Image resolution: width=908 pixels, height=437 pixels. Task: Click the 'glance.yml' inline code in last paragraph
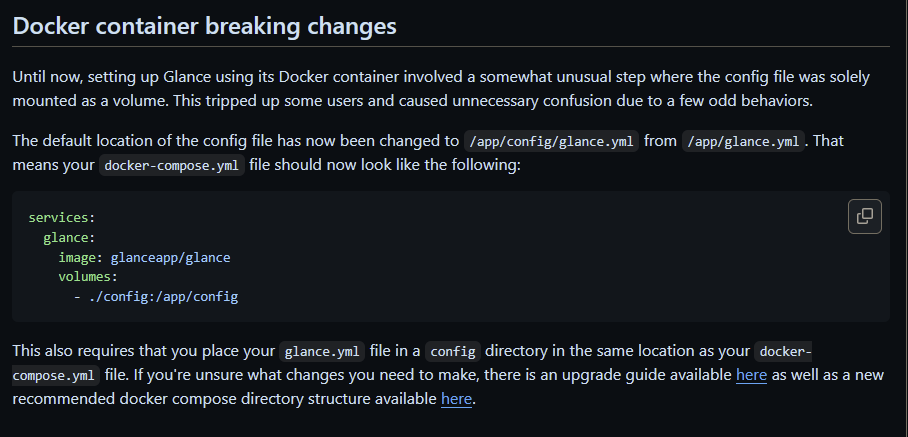tap(322, 352)
